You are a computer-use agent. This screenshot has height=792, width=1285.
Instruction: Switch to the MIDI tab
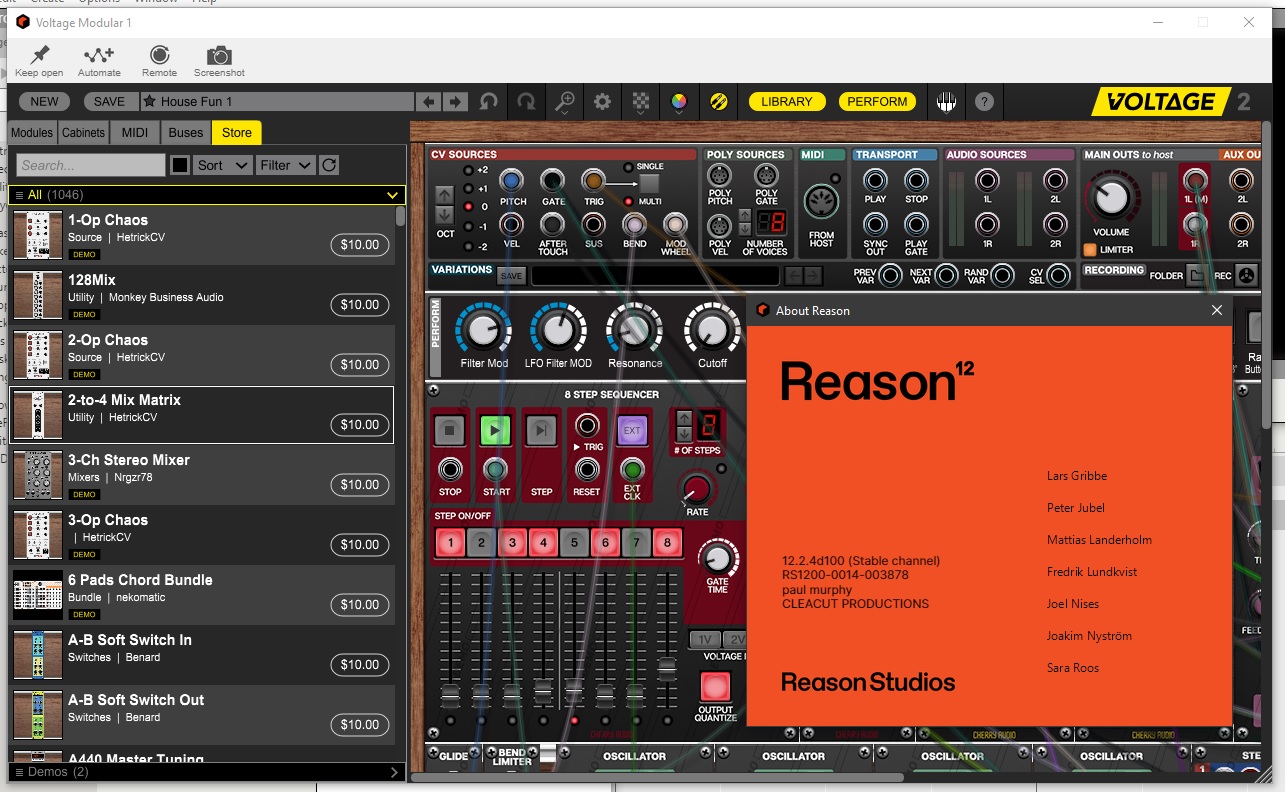point(135,132)
